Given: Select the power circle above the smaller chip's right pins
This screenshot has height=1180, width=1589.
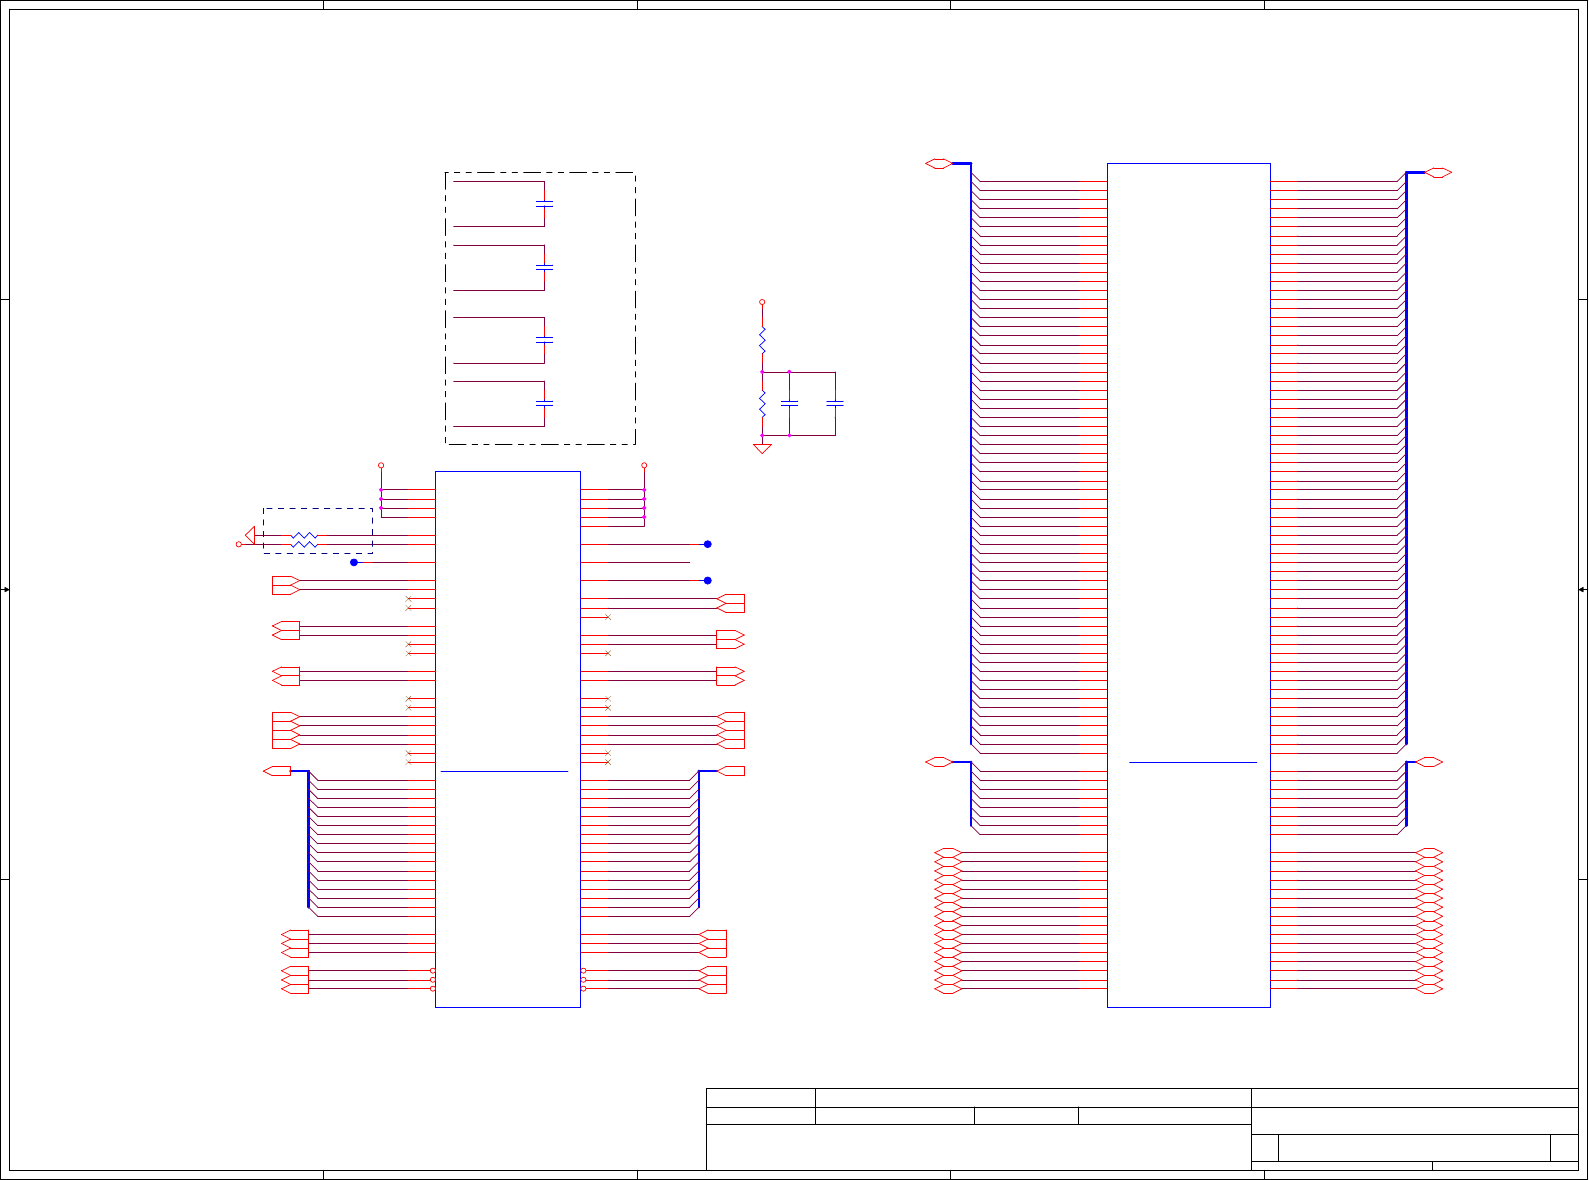Looking at the screenshot, I should (644, 465).
